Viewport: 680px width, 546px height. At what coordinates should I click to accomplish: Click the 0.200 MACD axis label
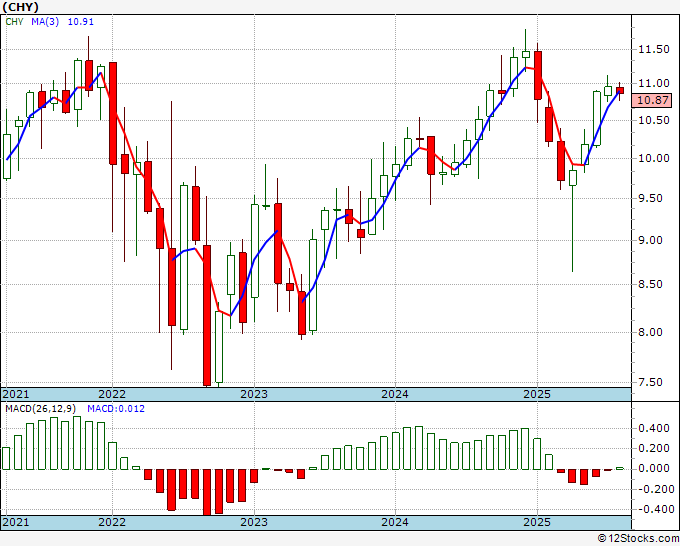click(x=654, y=448)
